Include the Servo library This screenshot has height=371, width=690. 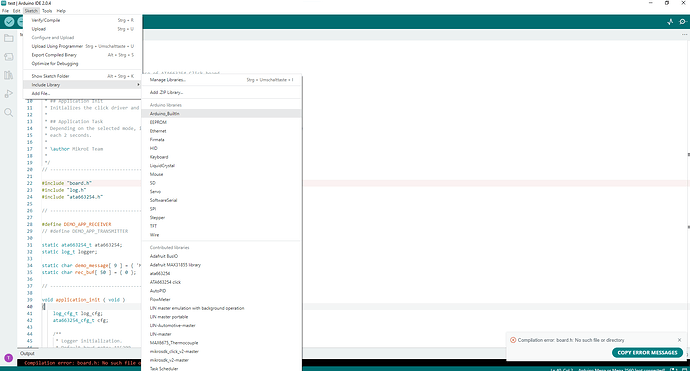tap(222, 191)
